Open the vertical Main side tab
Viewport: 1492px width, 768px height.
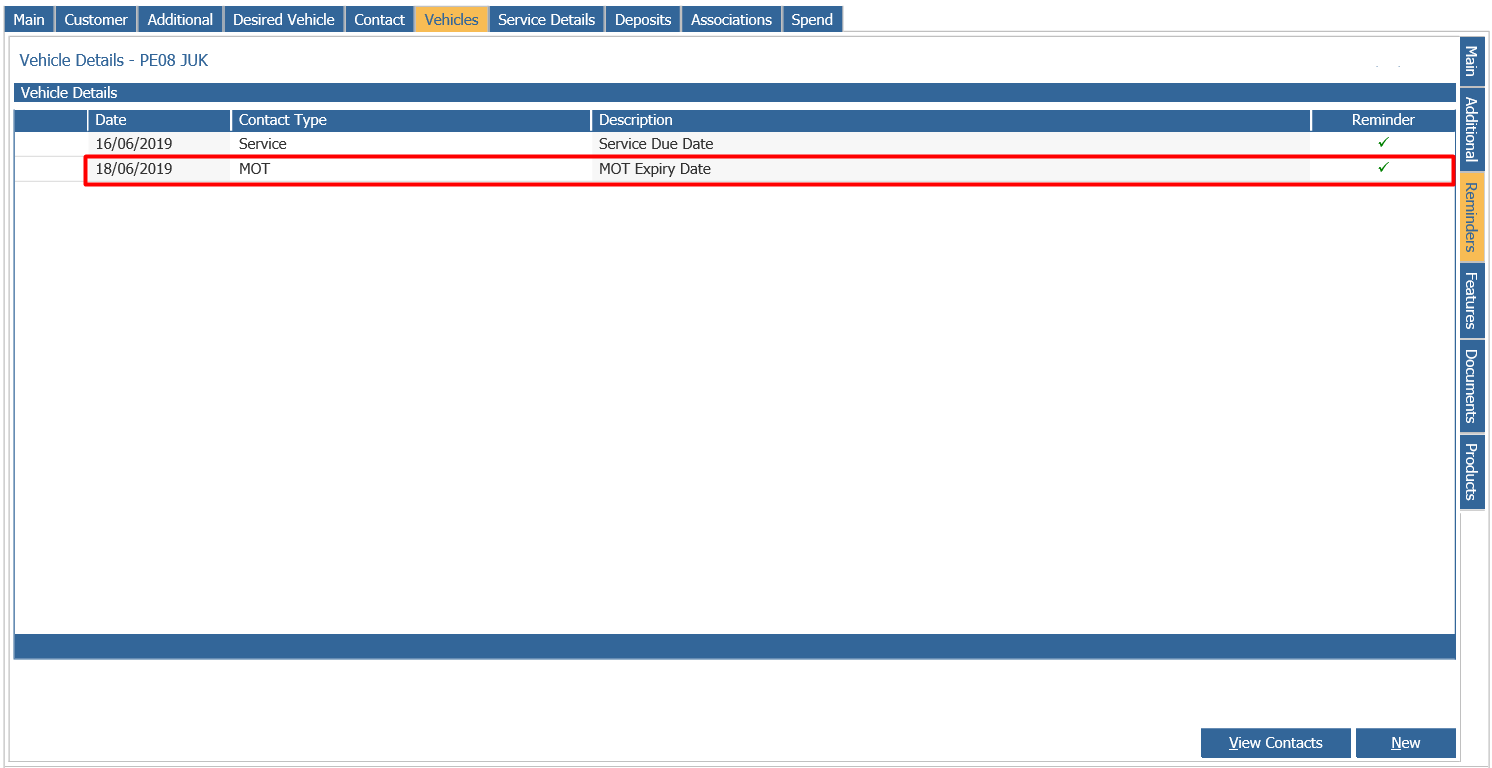(x=1472, y=62)
